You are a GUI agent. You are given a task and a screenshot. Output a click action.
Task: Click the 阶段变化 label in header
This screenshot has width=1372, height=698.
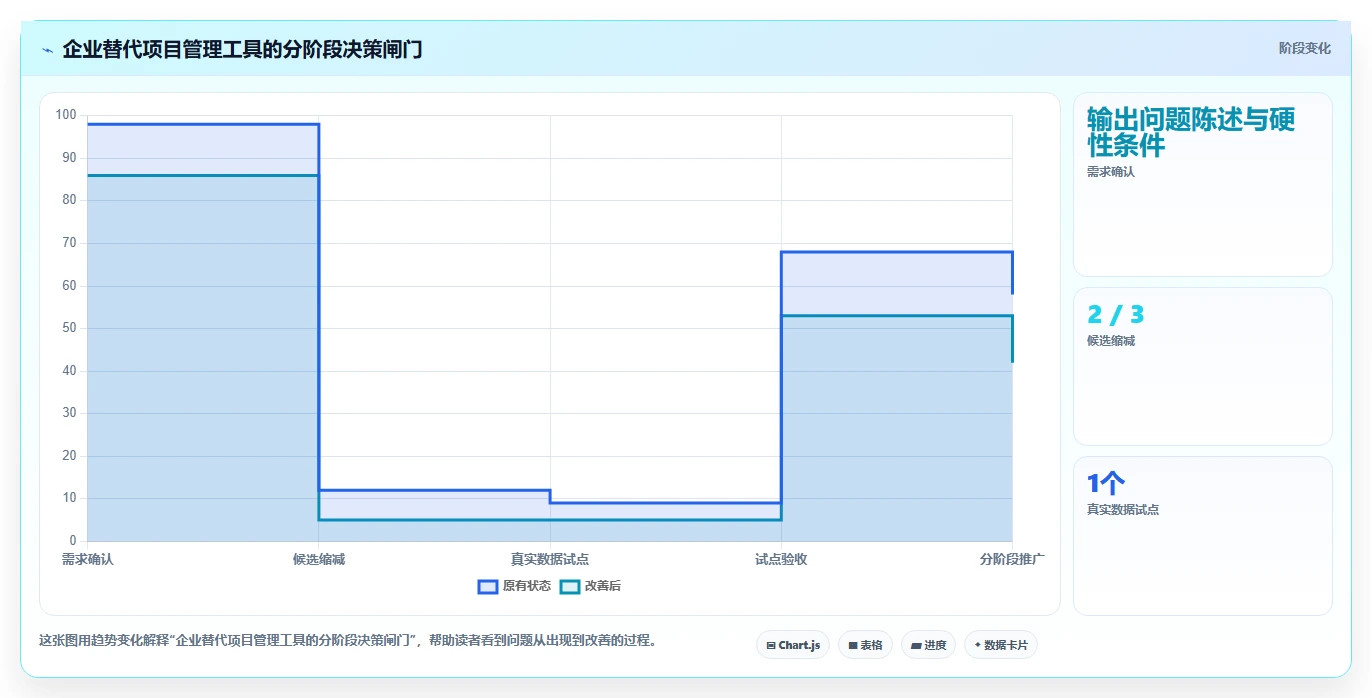tap(1305, 48)
